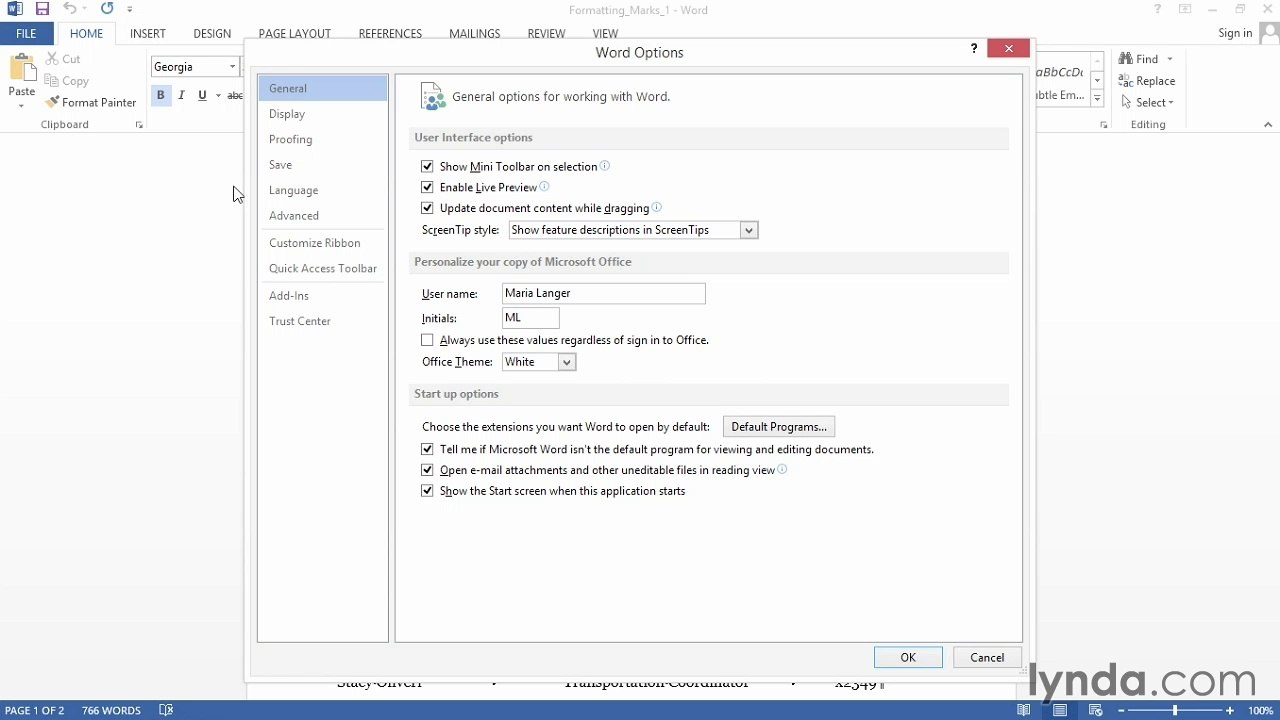Click the Default Programs button
The width and height of the screenshot is (1280, 720).
pos(779,427)
